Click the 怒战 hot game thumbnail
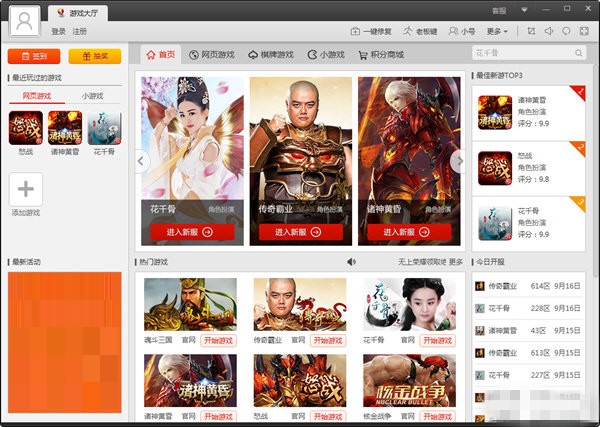The height and width of the screenshot is (427, 600). click(300, 380)
